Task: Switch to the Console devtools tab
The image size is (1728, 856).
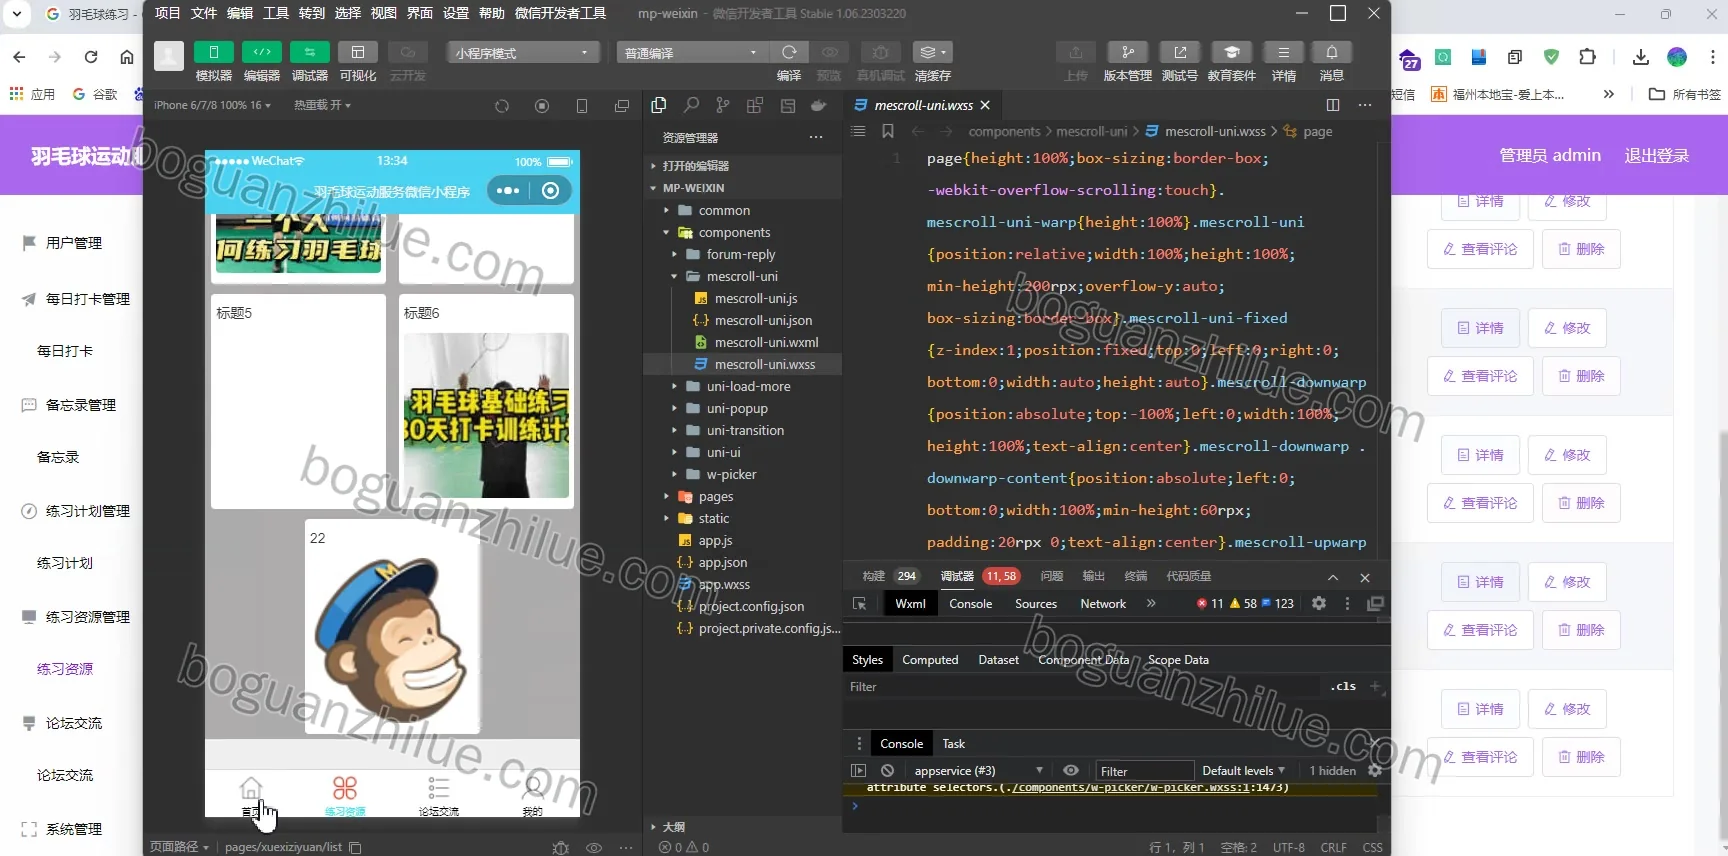Action: click(970, 604)
